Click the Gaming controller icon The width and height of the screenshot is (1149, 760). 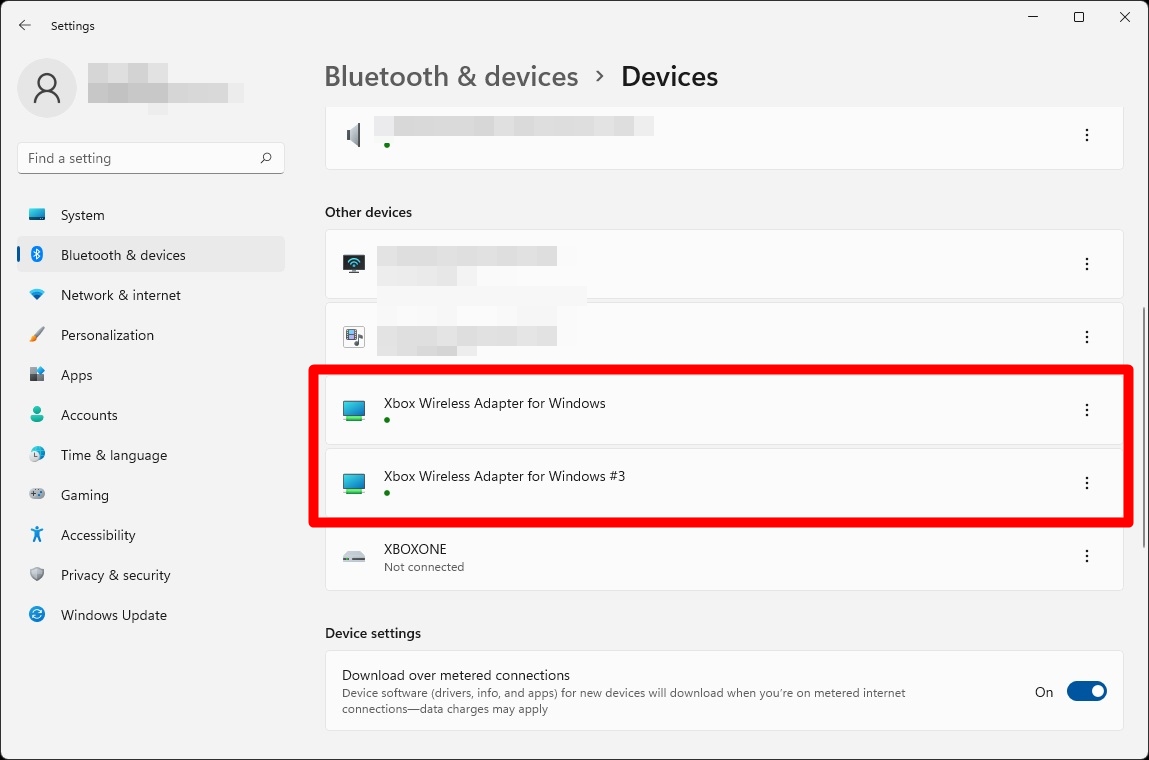pyautogui.click(x=37, y=493)
